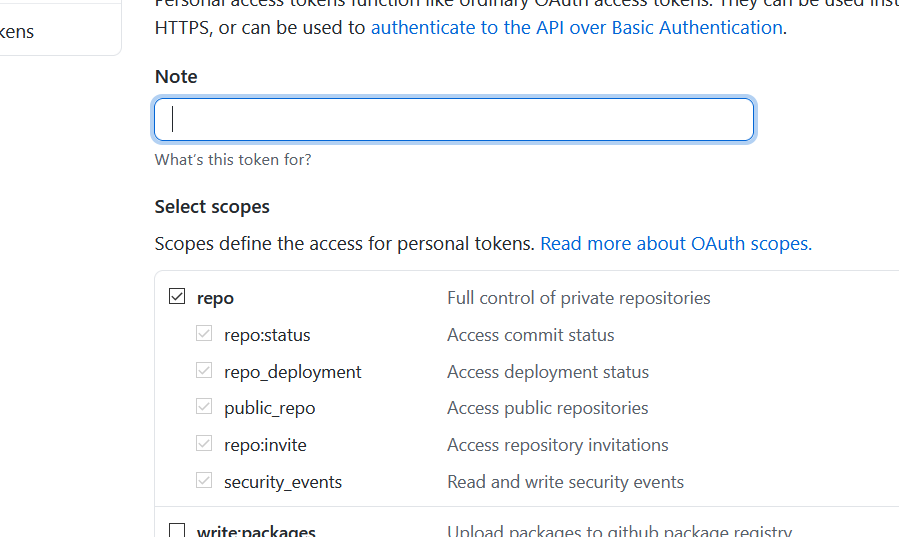Open the Basic Authentication API link
The width and height of the screenshot is (899, 537).
pyautogui.click(x=576, y=28)
